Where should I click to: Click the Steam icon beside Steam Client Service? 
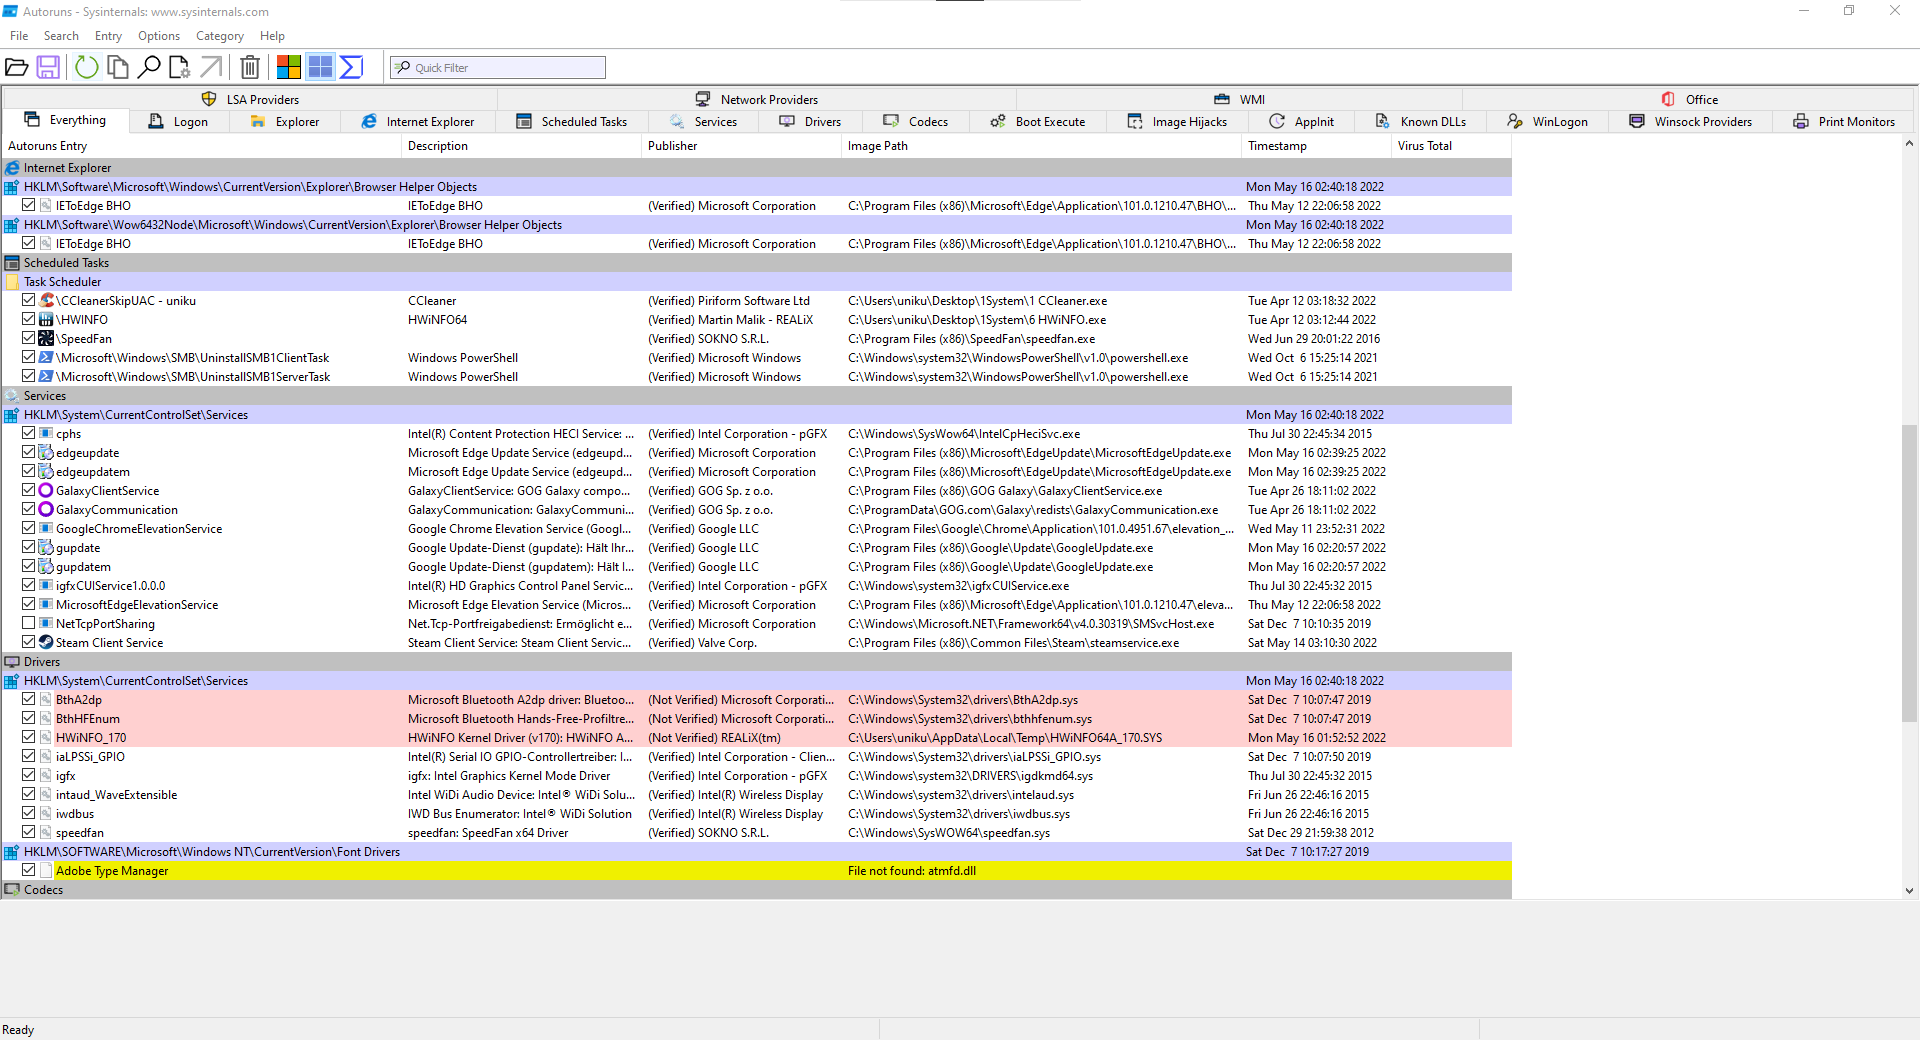coord(46,642)
